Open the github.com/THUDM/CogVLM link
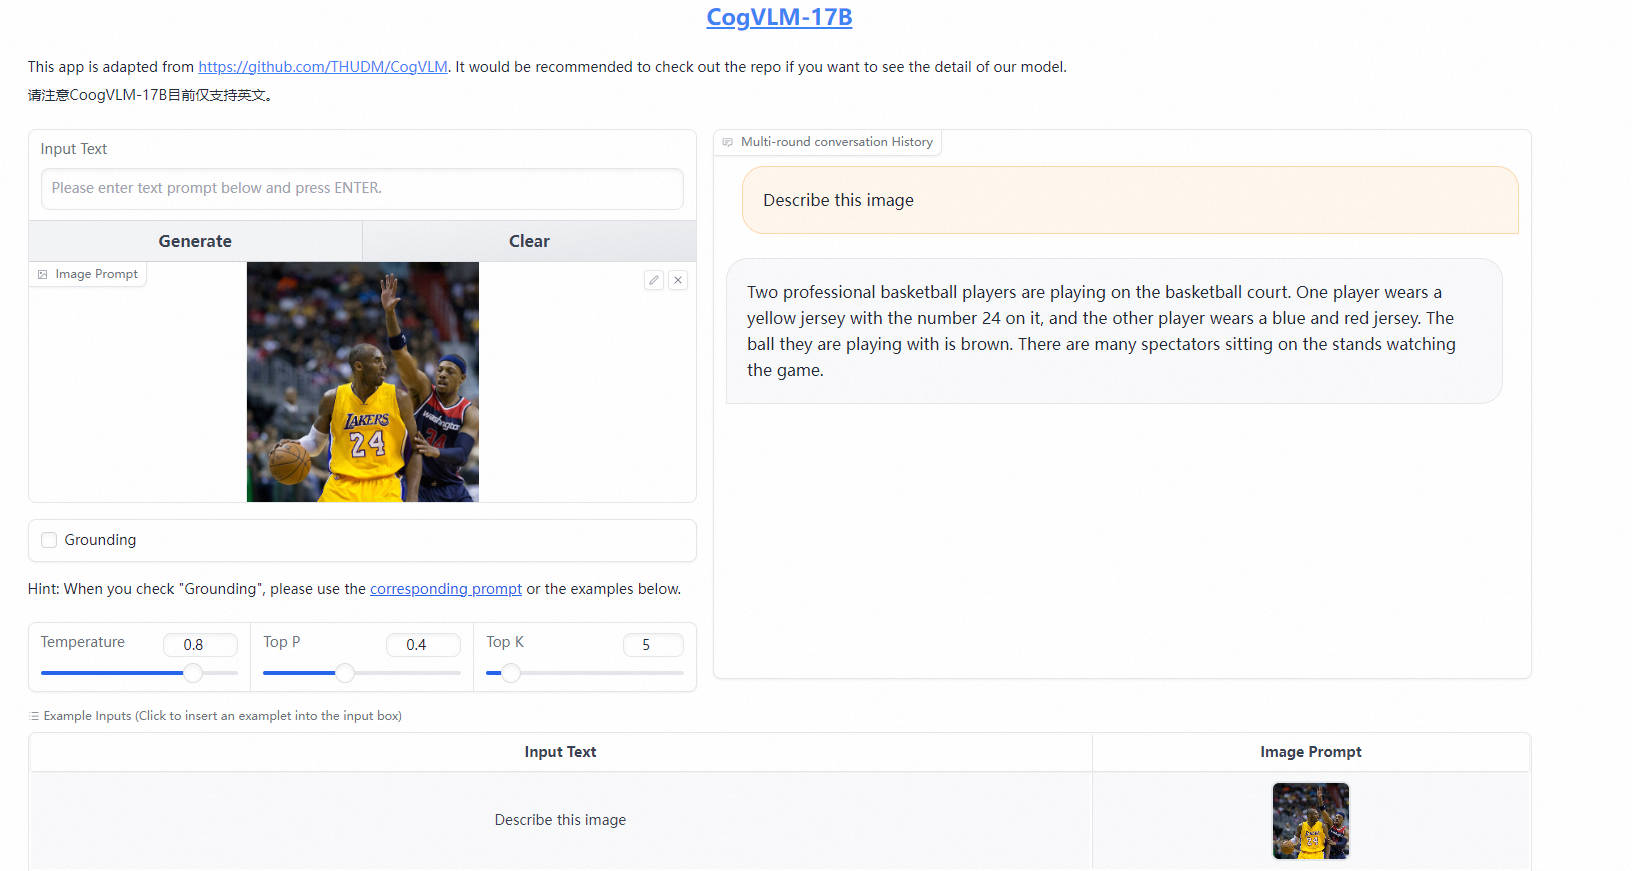Viewport: 1632px width, 871px height. click(323, 67)
